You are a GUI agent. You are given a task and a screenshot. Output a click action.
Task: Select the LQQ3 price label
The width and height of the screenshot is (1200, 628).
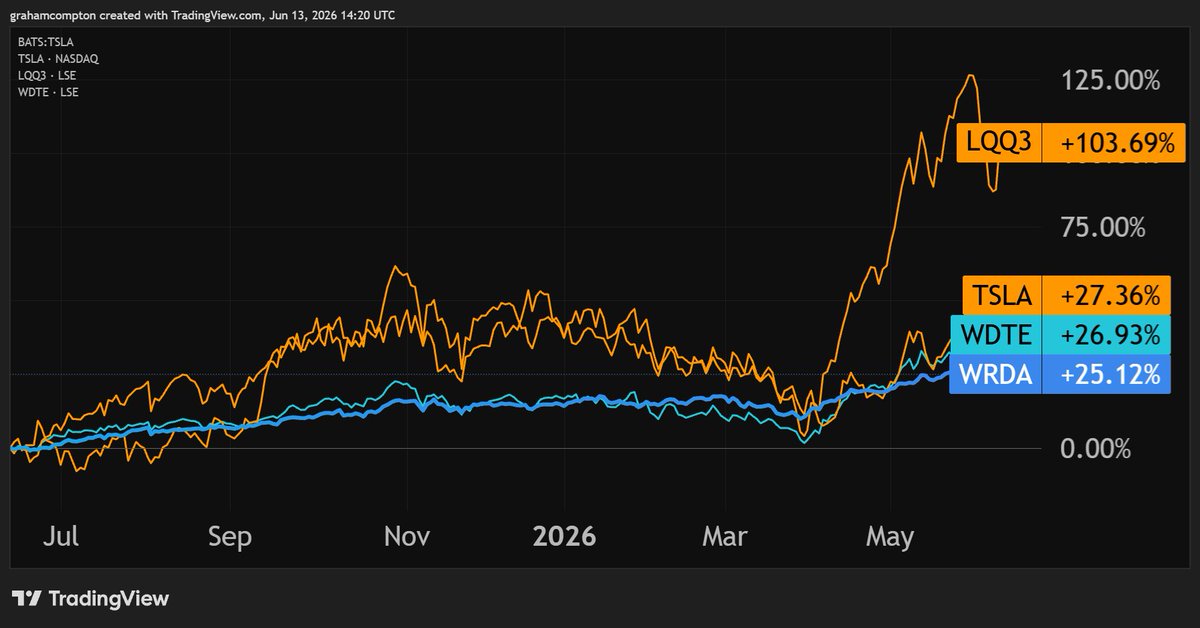(999, 143)
